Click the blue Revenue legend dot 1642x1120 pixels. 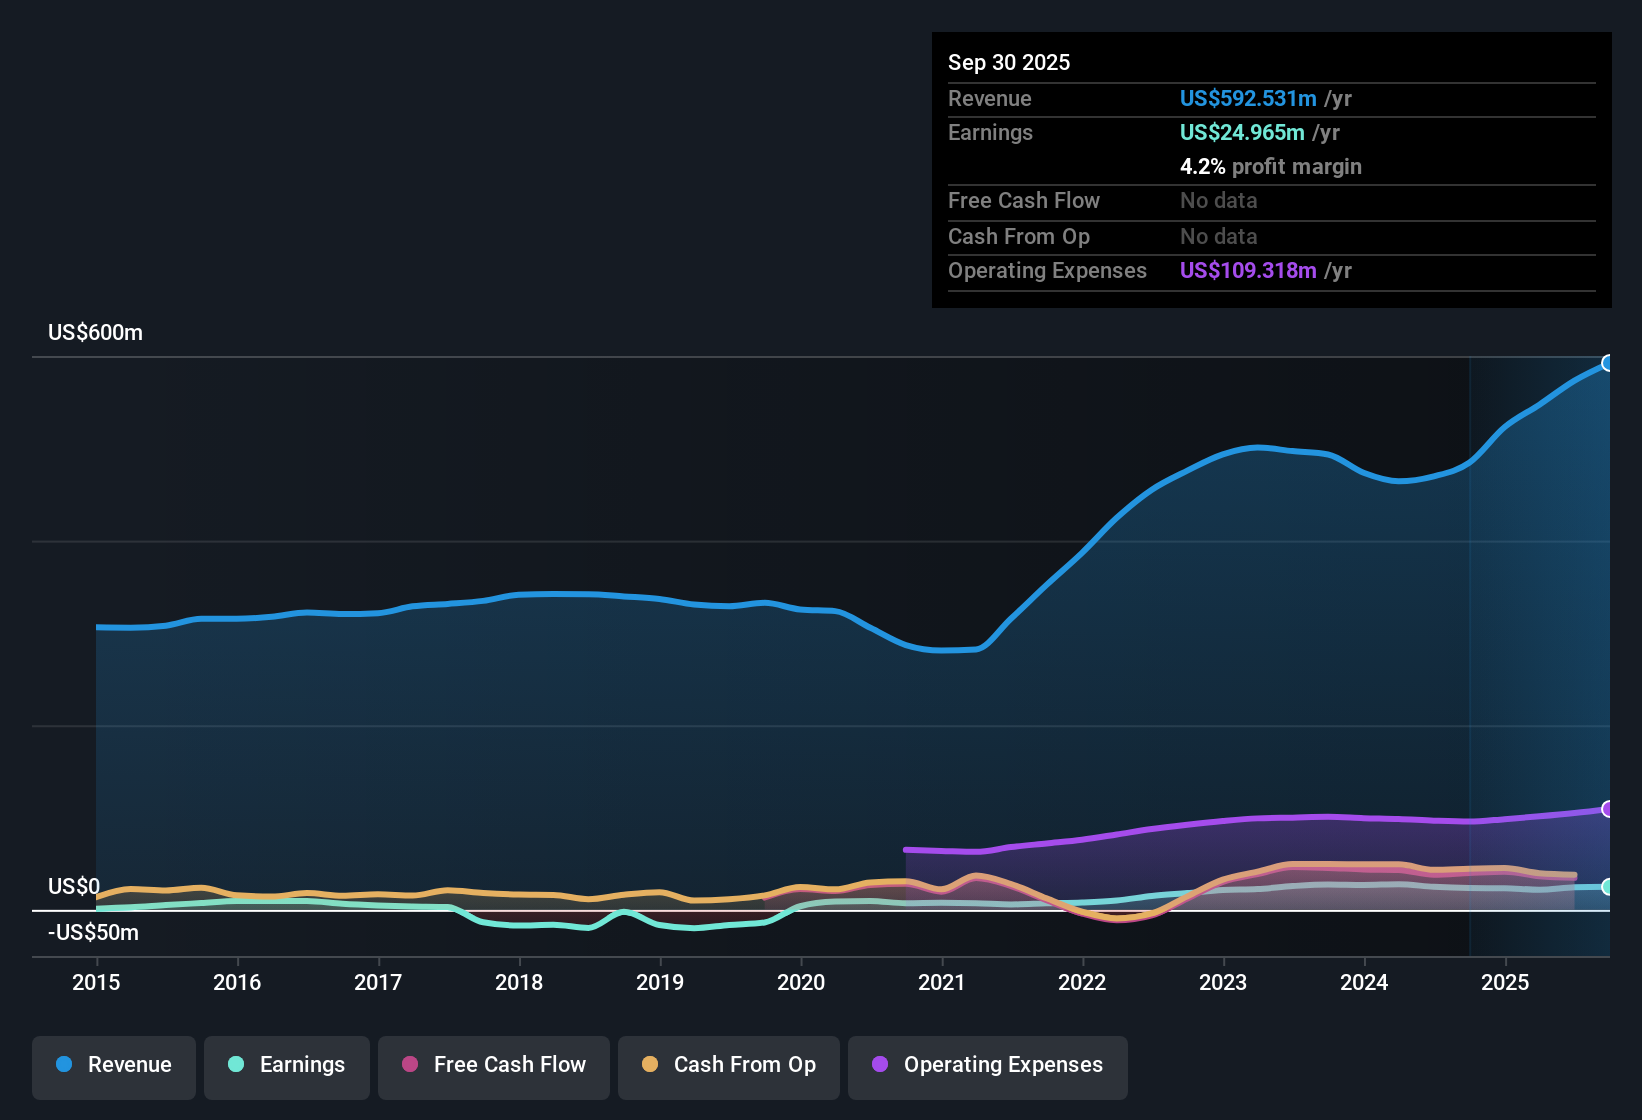[63, 1065]
